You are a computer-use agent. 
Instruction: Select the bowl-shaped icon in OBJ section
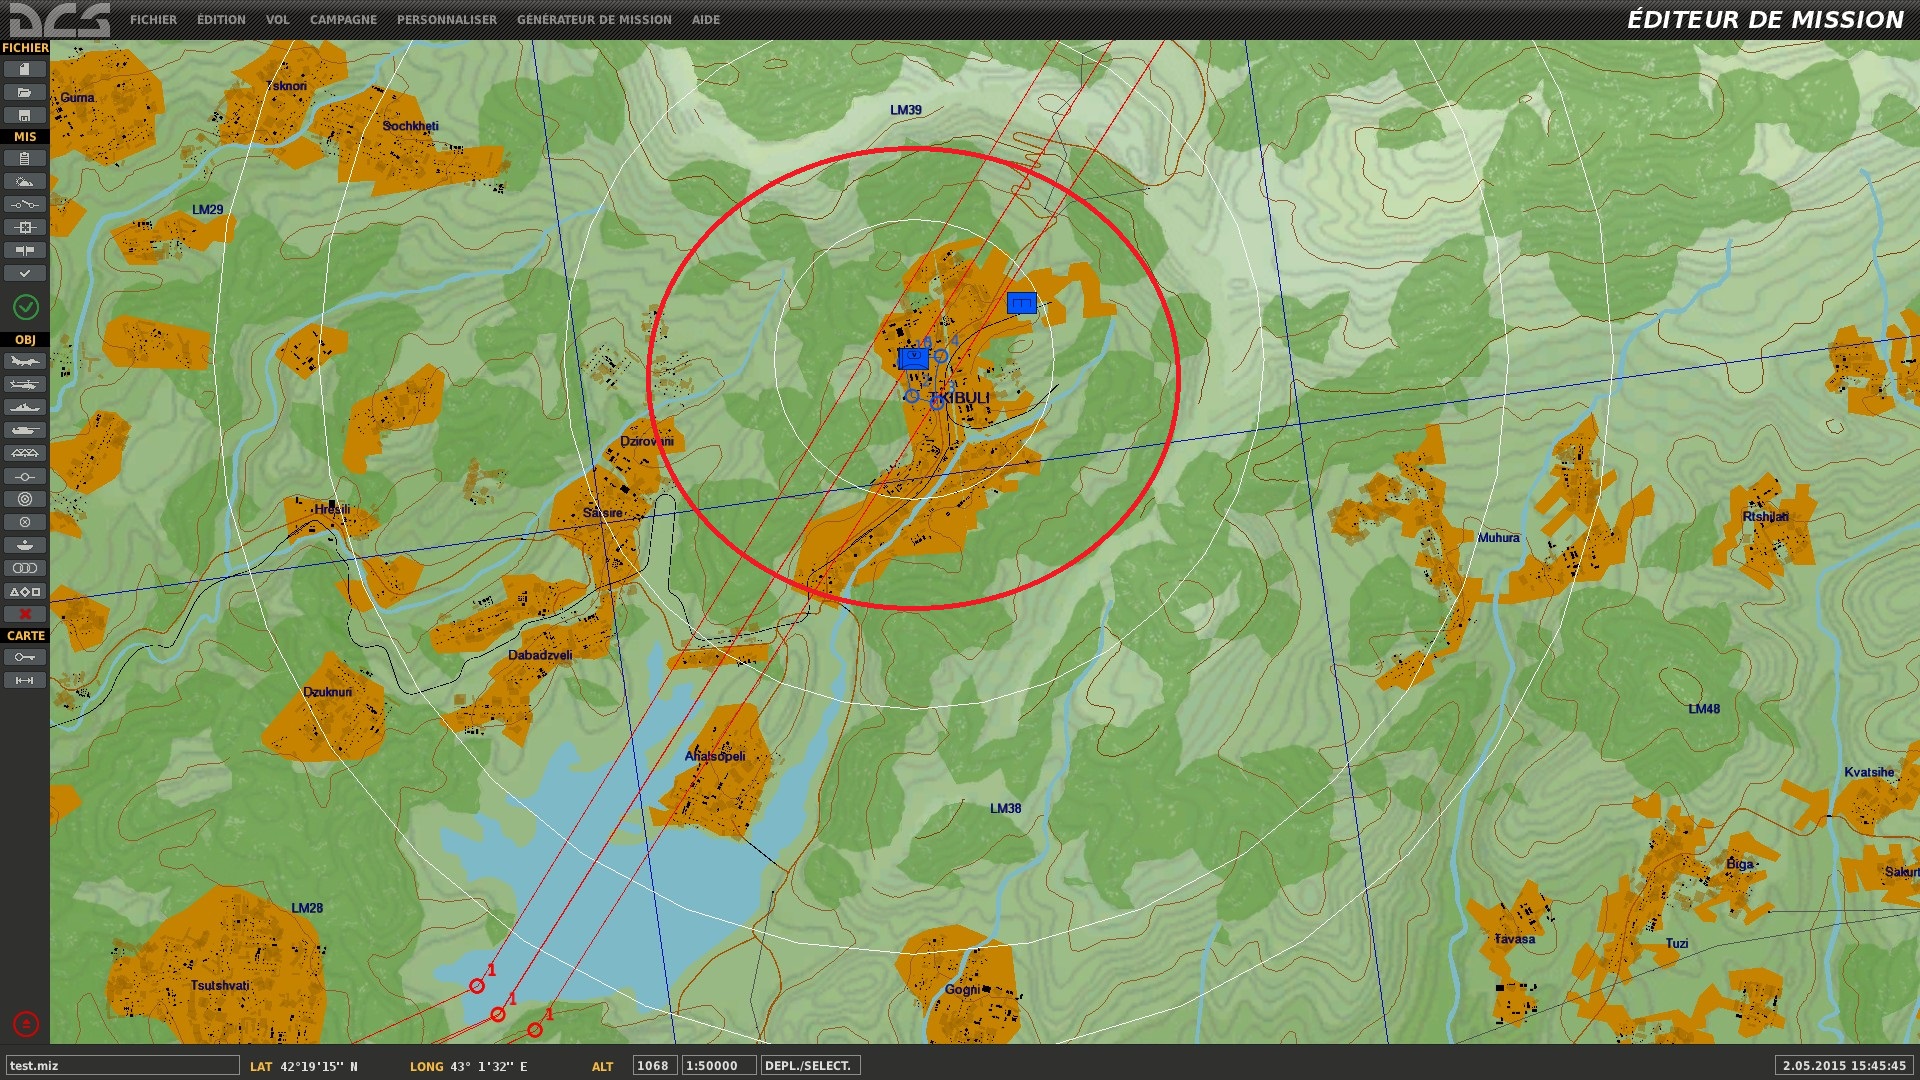[x=25, y=545]
